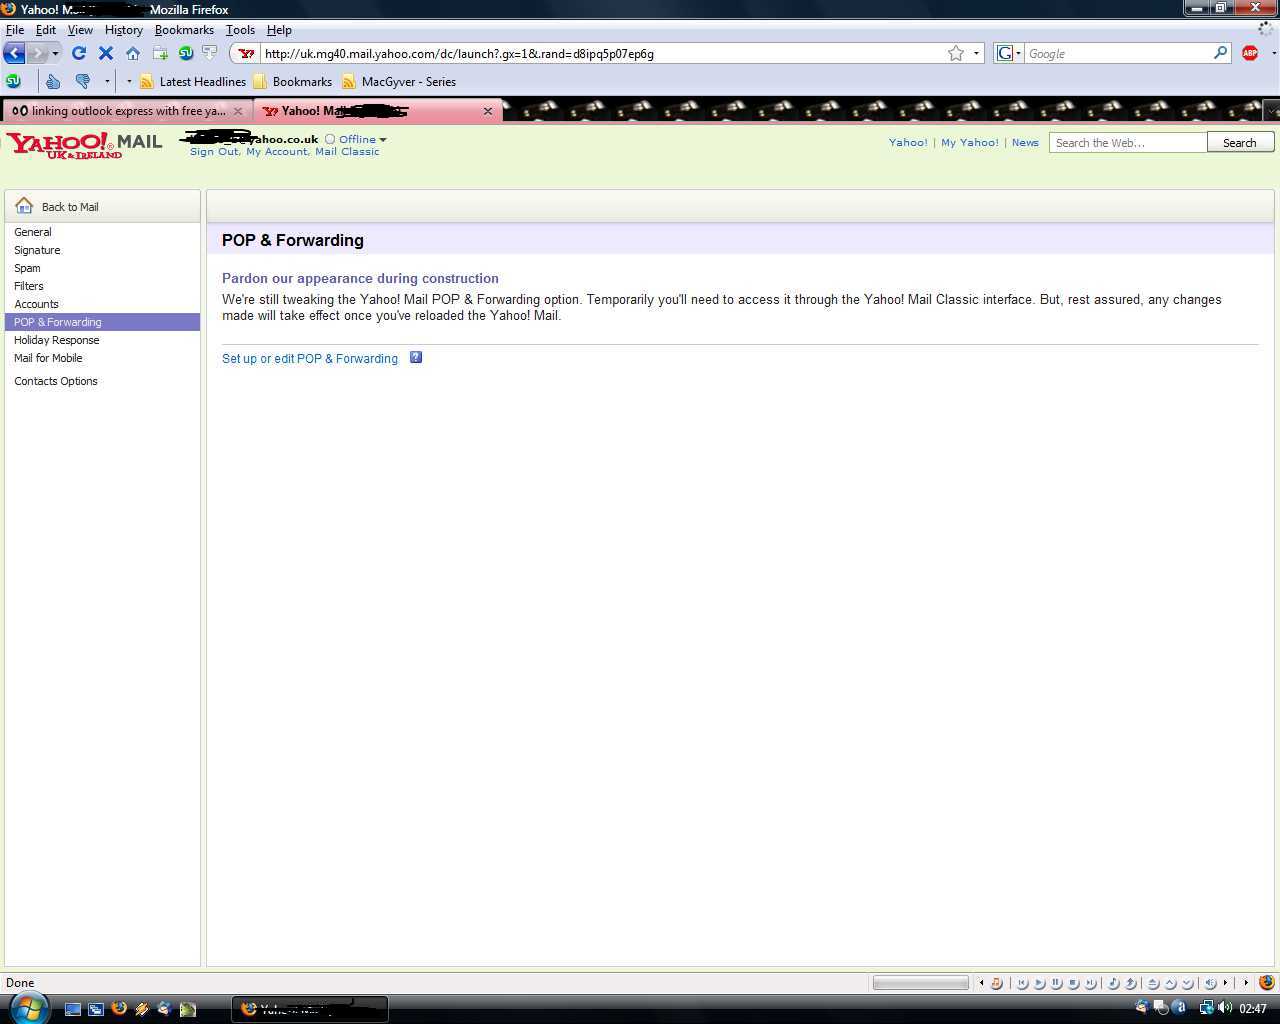Open the URL bar history dropdown arrow
The image size is (1280, 1024).
click(976, 53)
